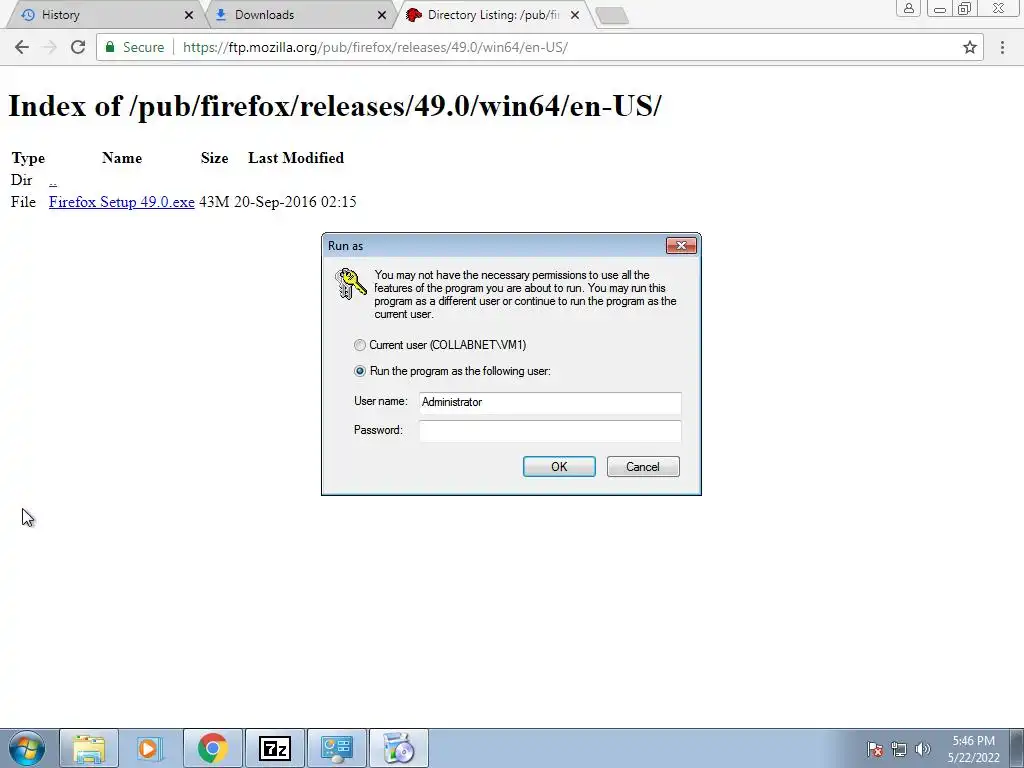This screenshot has width=1024, height=768.
Task: Open the network status tray icon
Action: (899, 749)
